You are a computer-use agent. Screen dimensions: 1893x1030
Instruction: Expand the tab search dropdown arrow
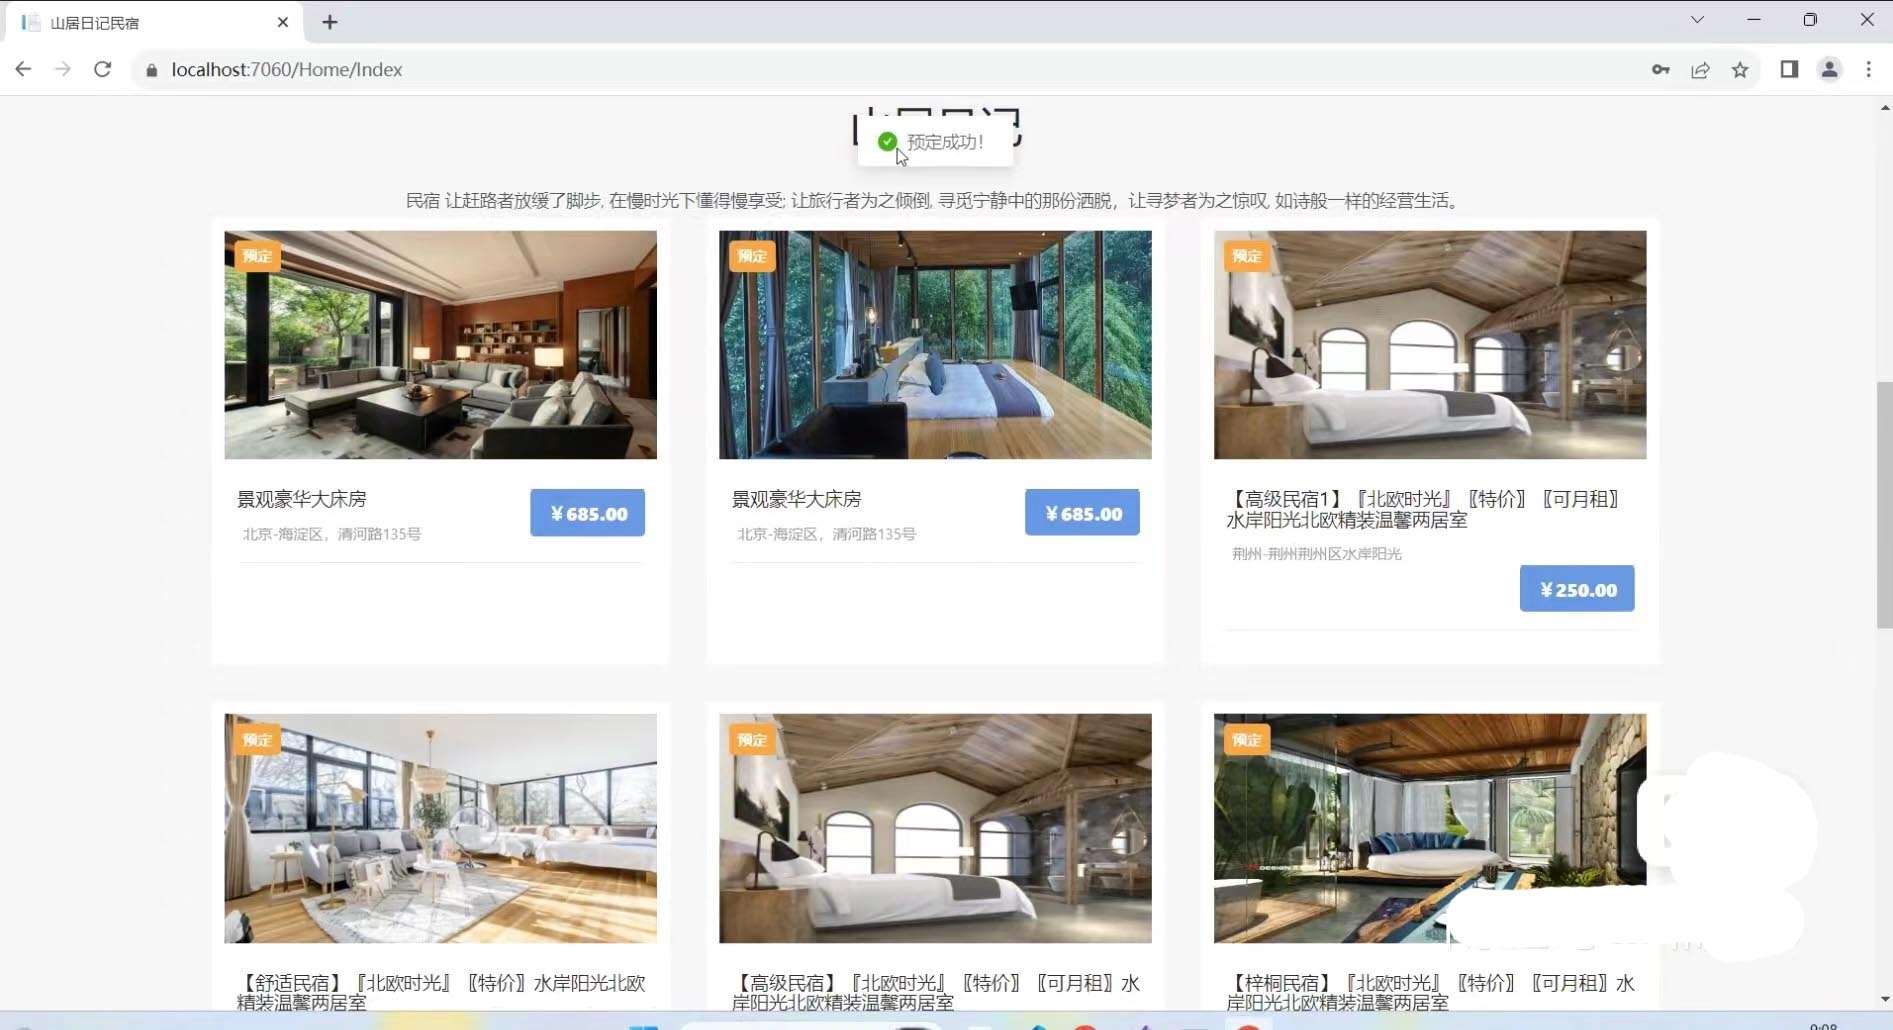1697,20
